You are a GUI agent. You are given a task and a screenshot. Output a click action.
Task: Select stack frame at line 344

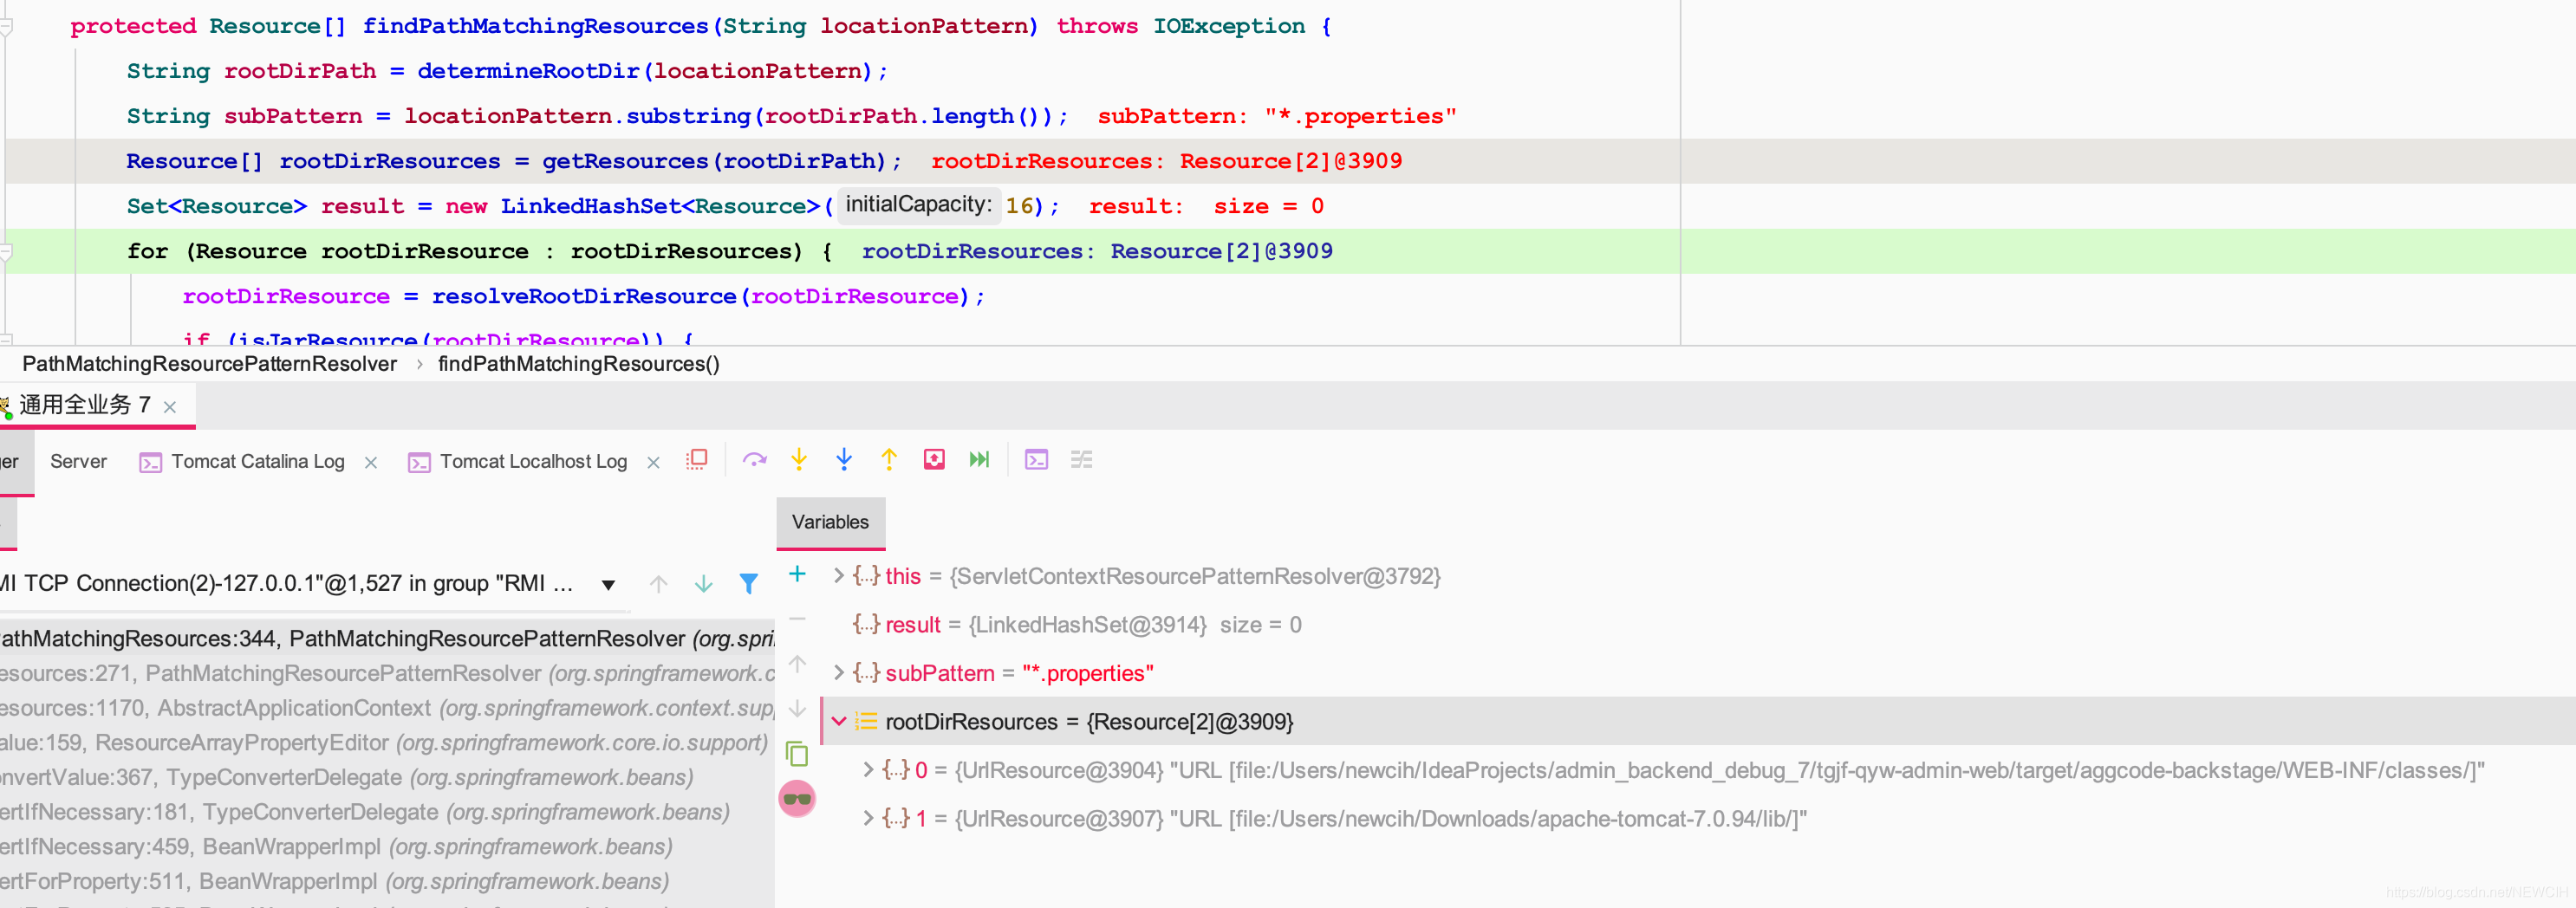point(387,639)
